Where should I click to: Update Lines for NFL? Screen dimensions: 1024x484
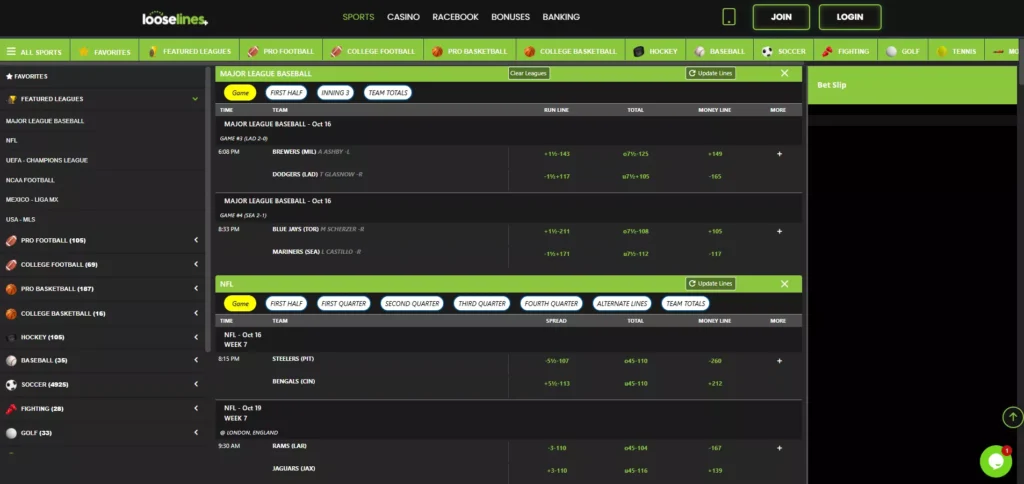point(711,283)
